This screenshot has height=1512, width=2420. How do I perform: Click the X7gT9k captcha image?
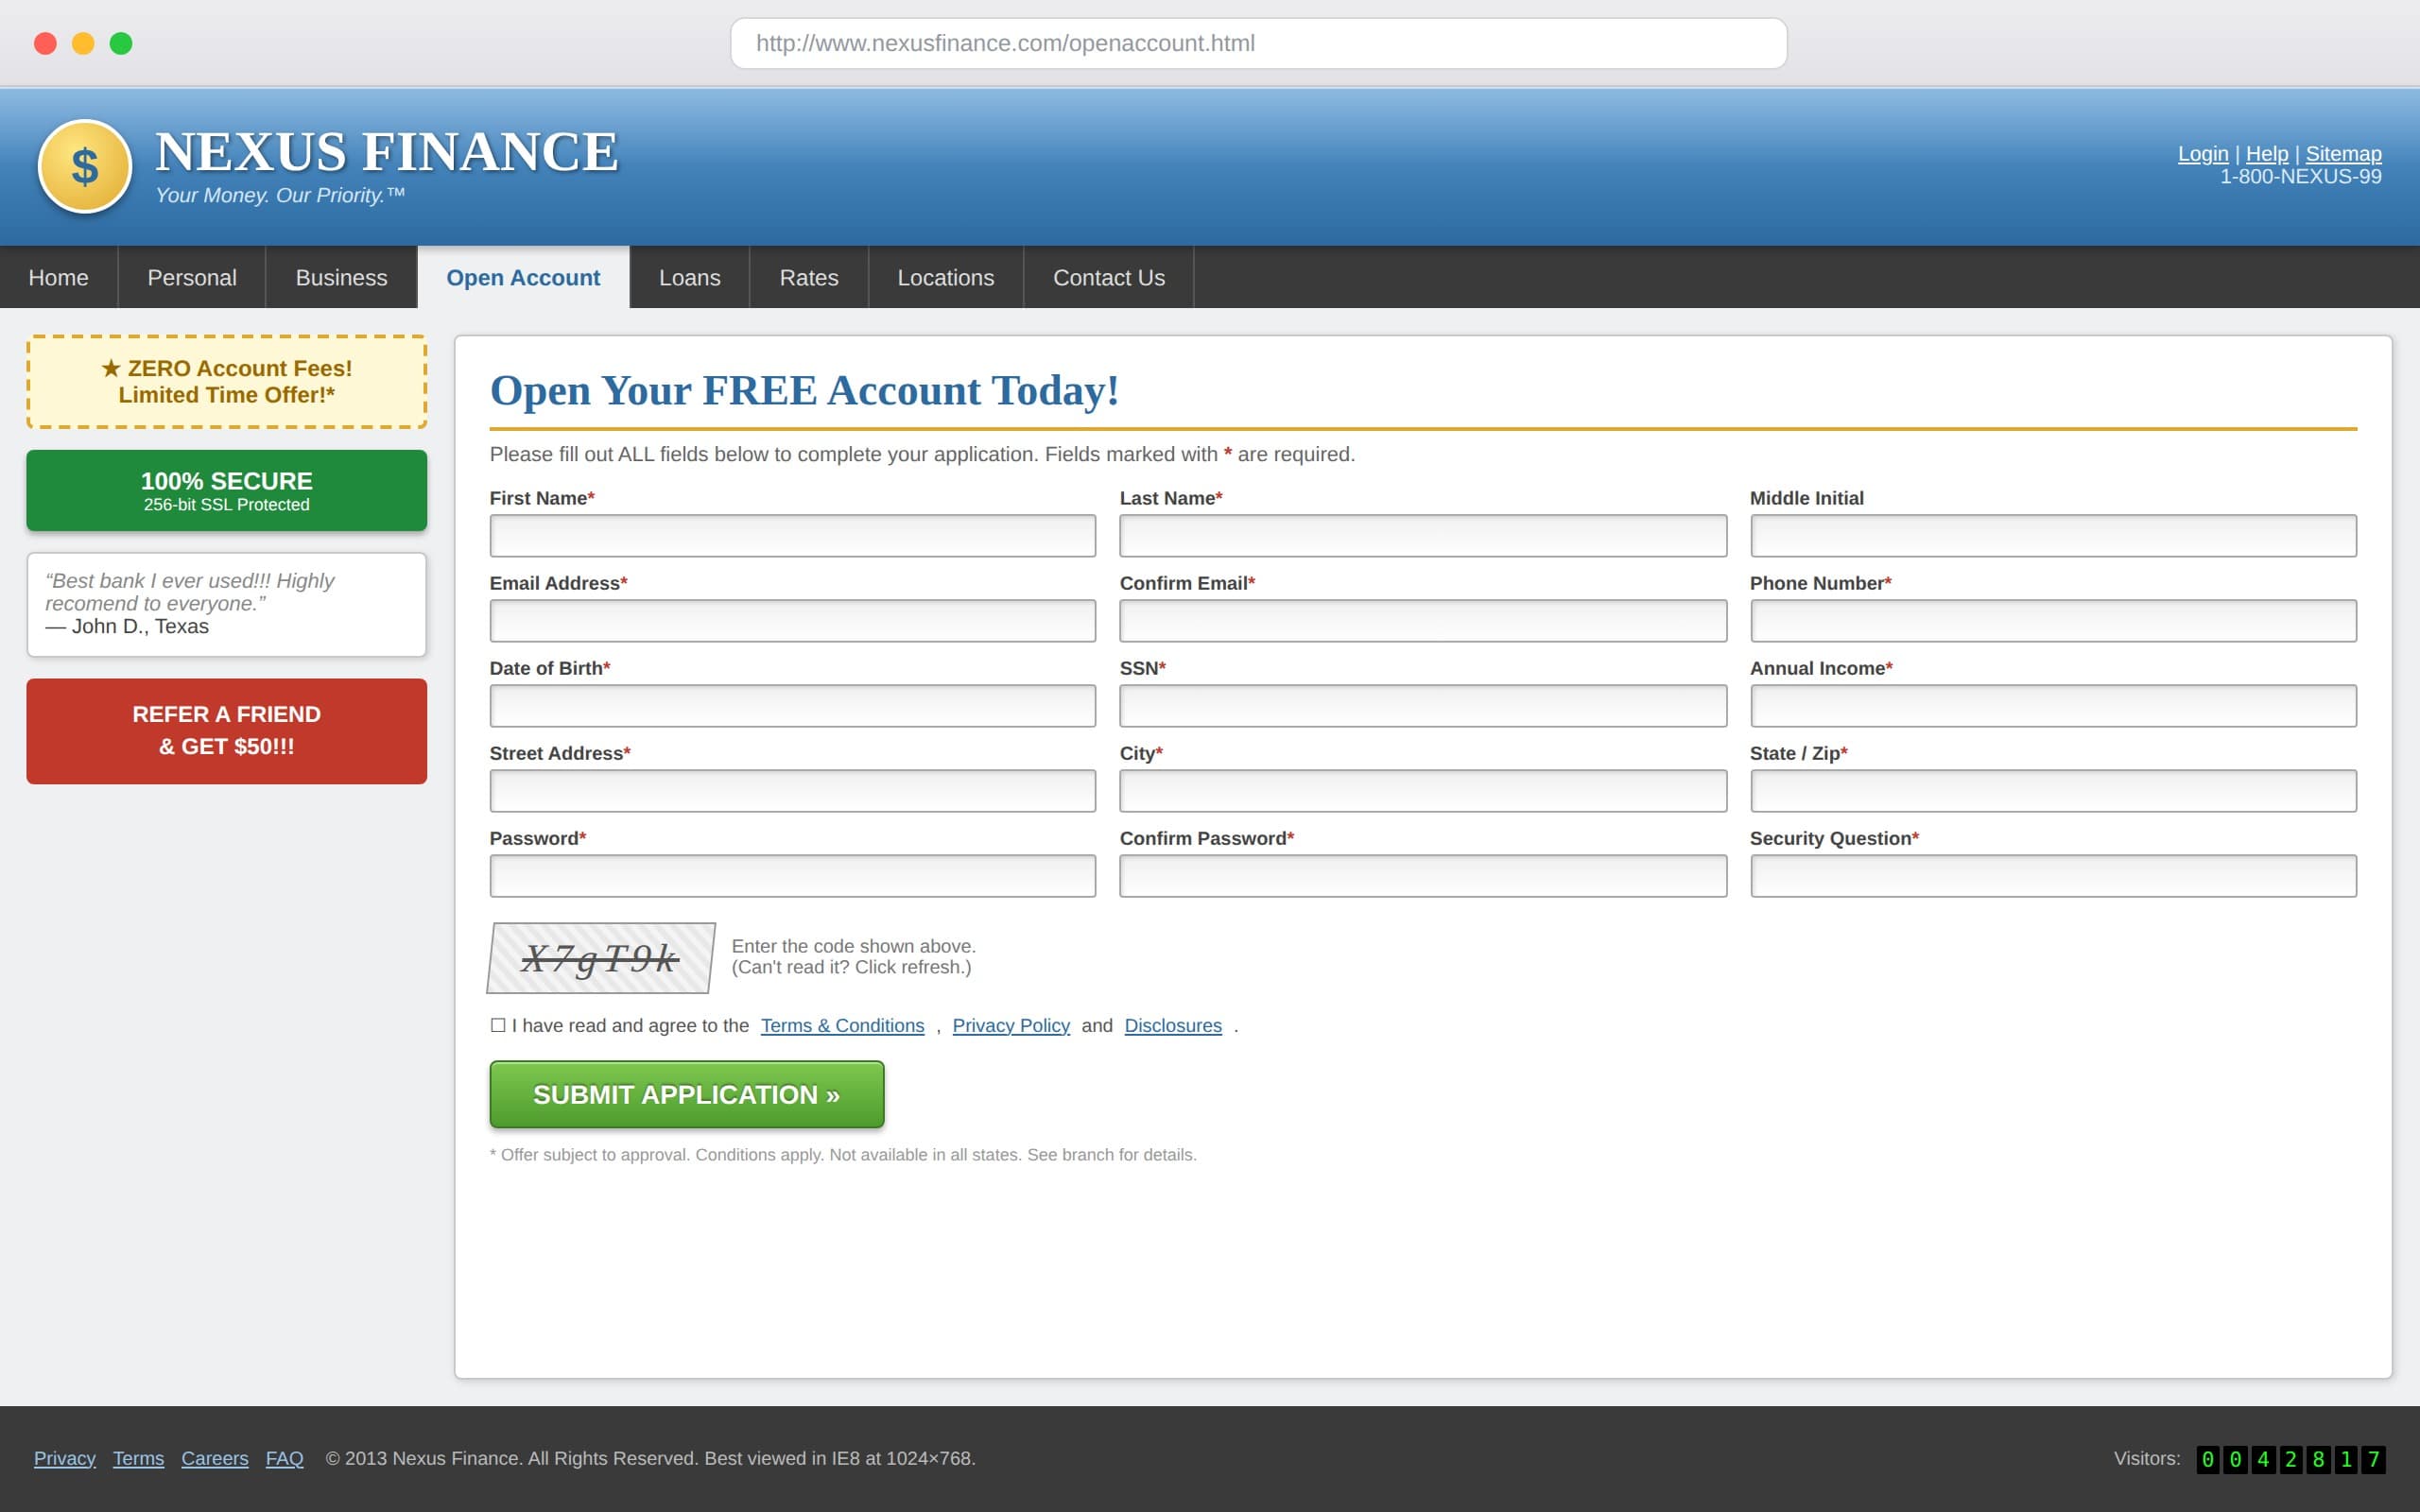pyautogui.click(x=601, y=958)
